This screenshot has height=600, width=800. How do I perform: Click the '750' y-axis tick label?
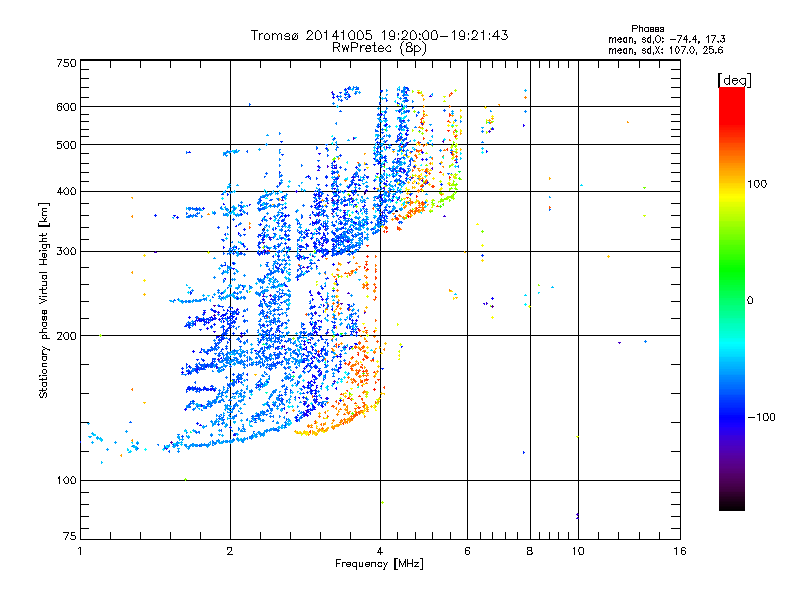(x=66, y=63)
